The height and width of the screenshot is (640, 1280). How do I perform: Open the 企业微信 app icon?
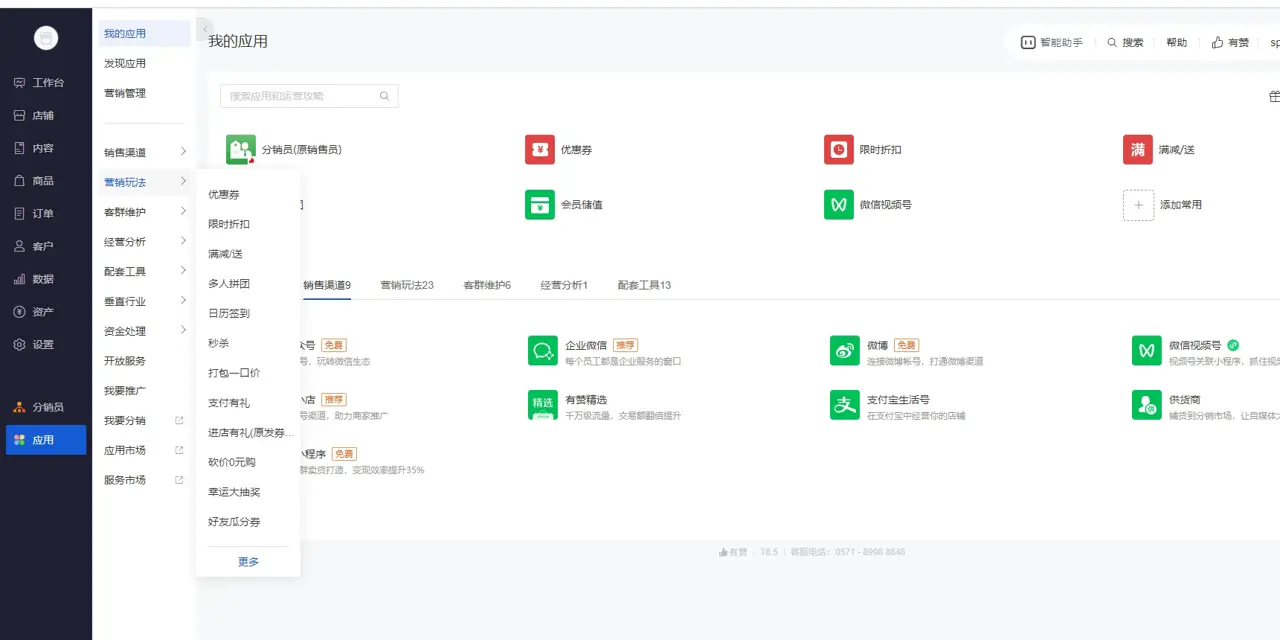542,351
